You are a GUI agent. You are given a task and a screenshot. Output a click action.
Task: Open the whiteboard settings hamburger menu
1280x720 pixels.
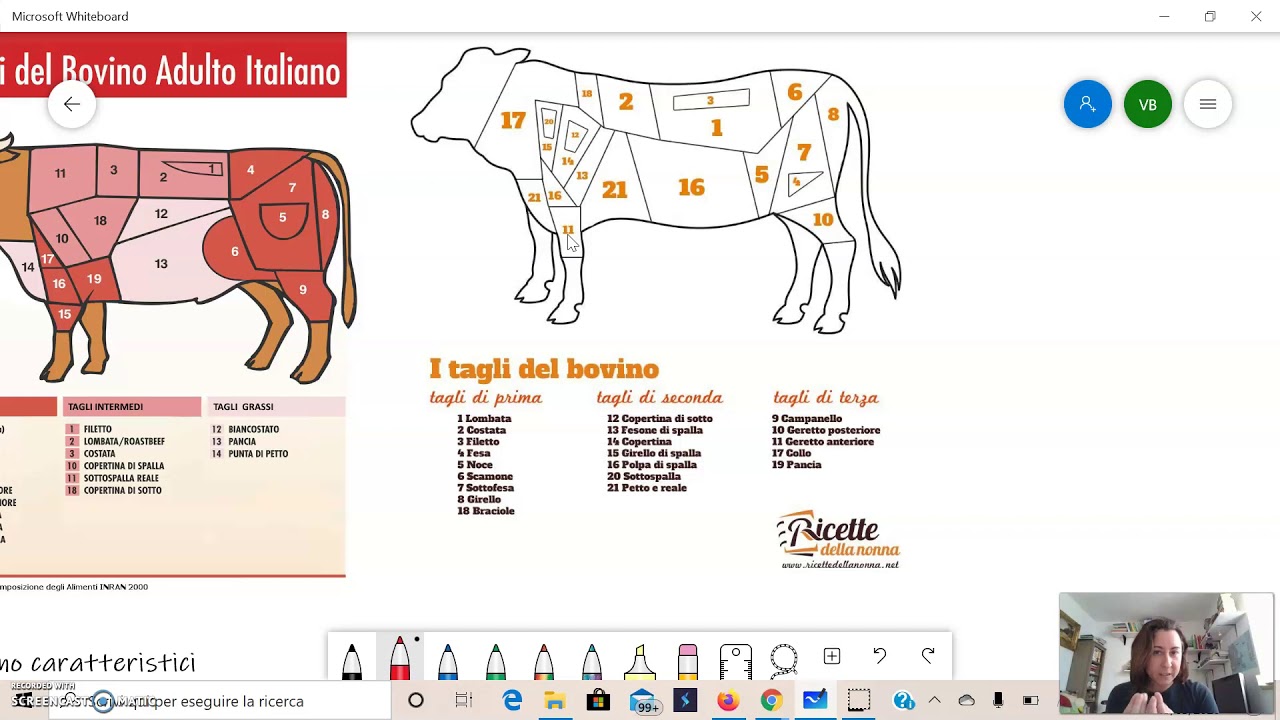coord(1208,104)
